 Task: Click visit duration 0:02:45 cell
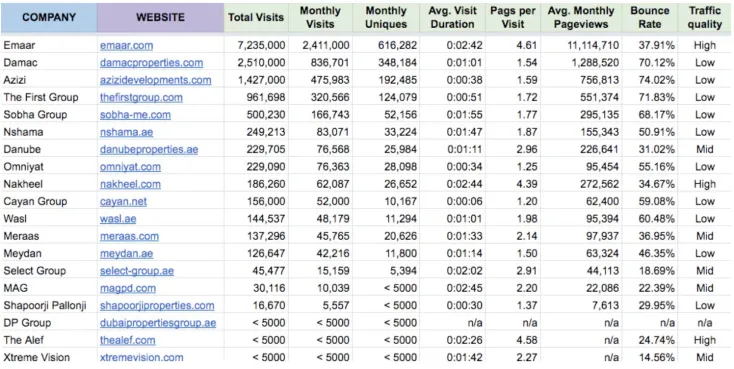click(x=453, y=288)
